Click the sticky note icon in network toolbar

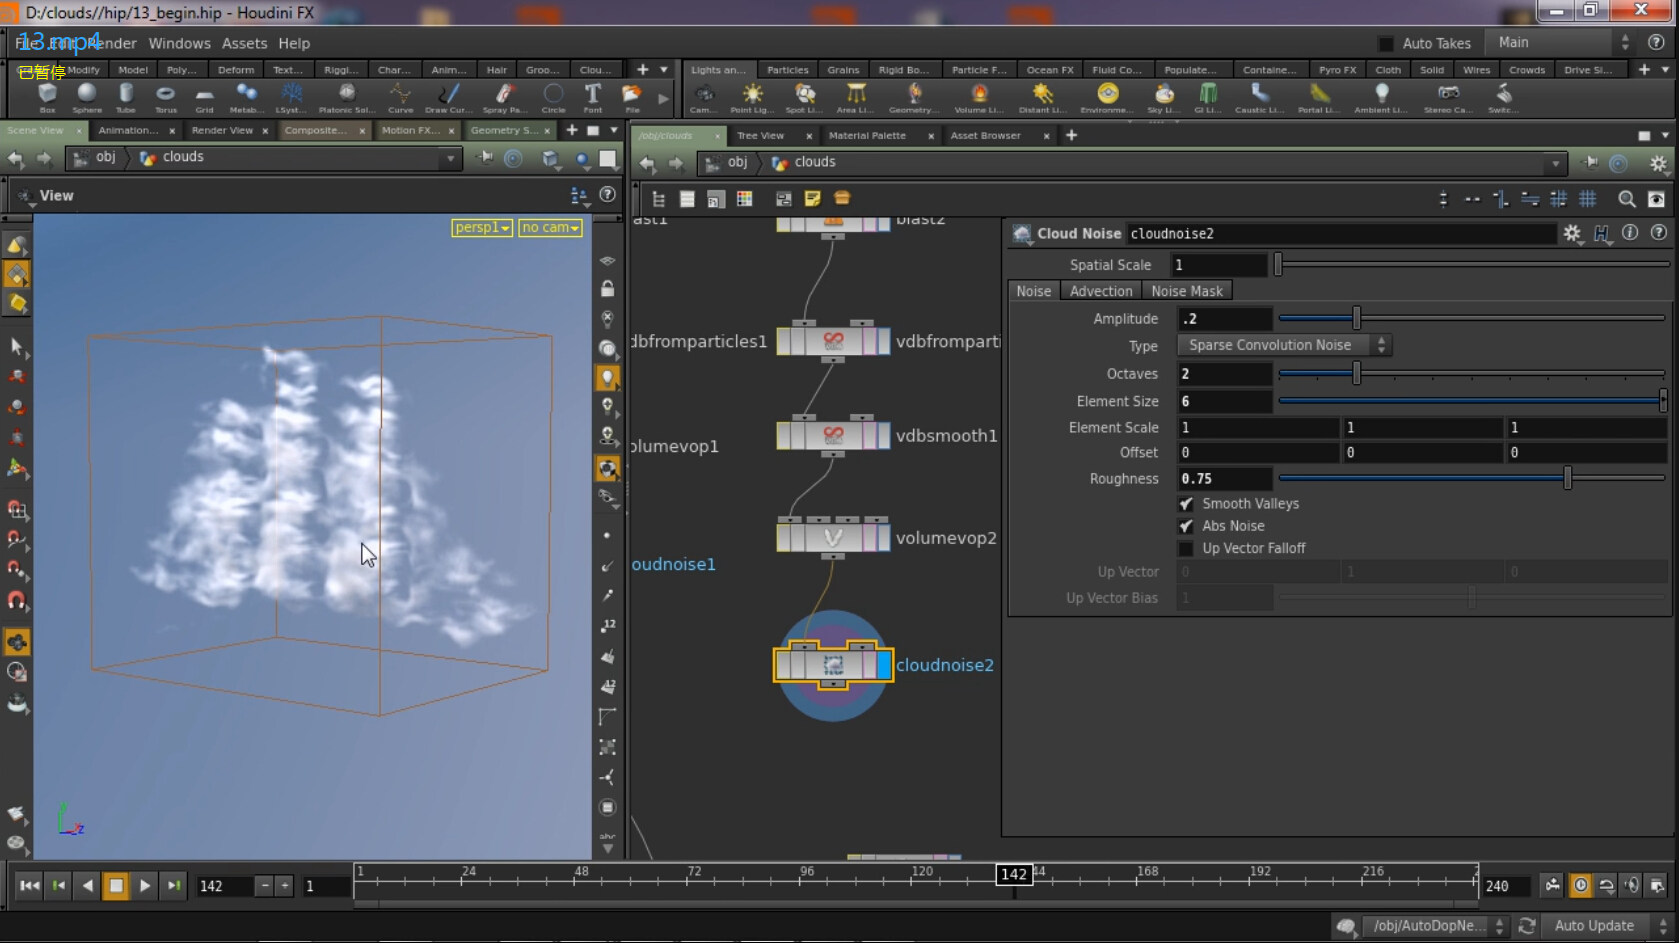click(x=812, y=199)
